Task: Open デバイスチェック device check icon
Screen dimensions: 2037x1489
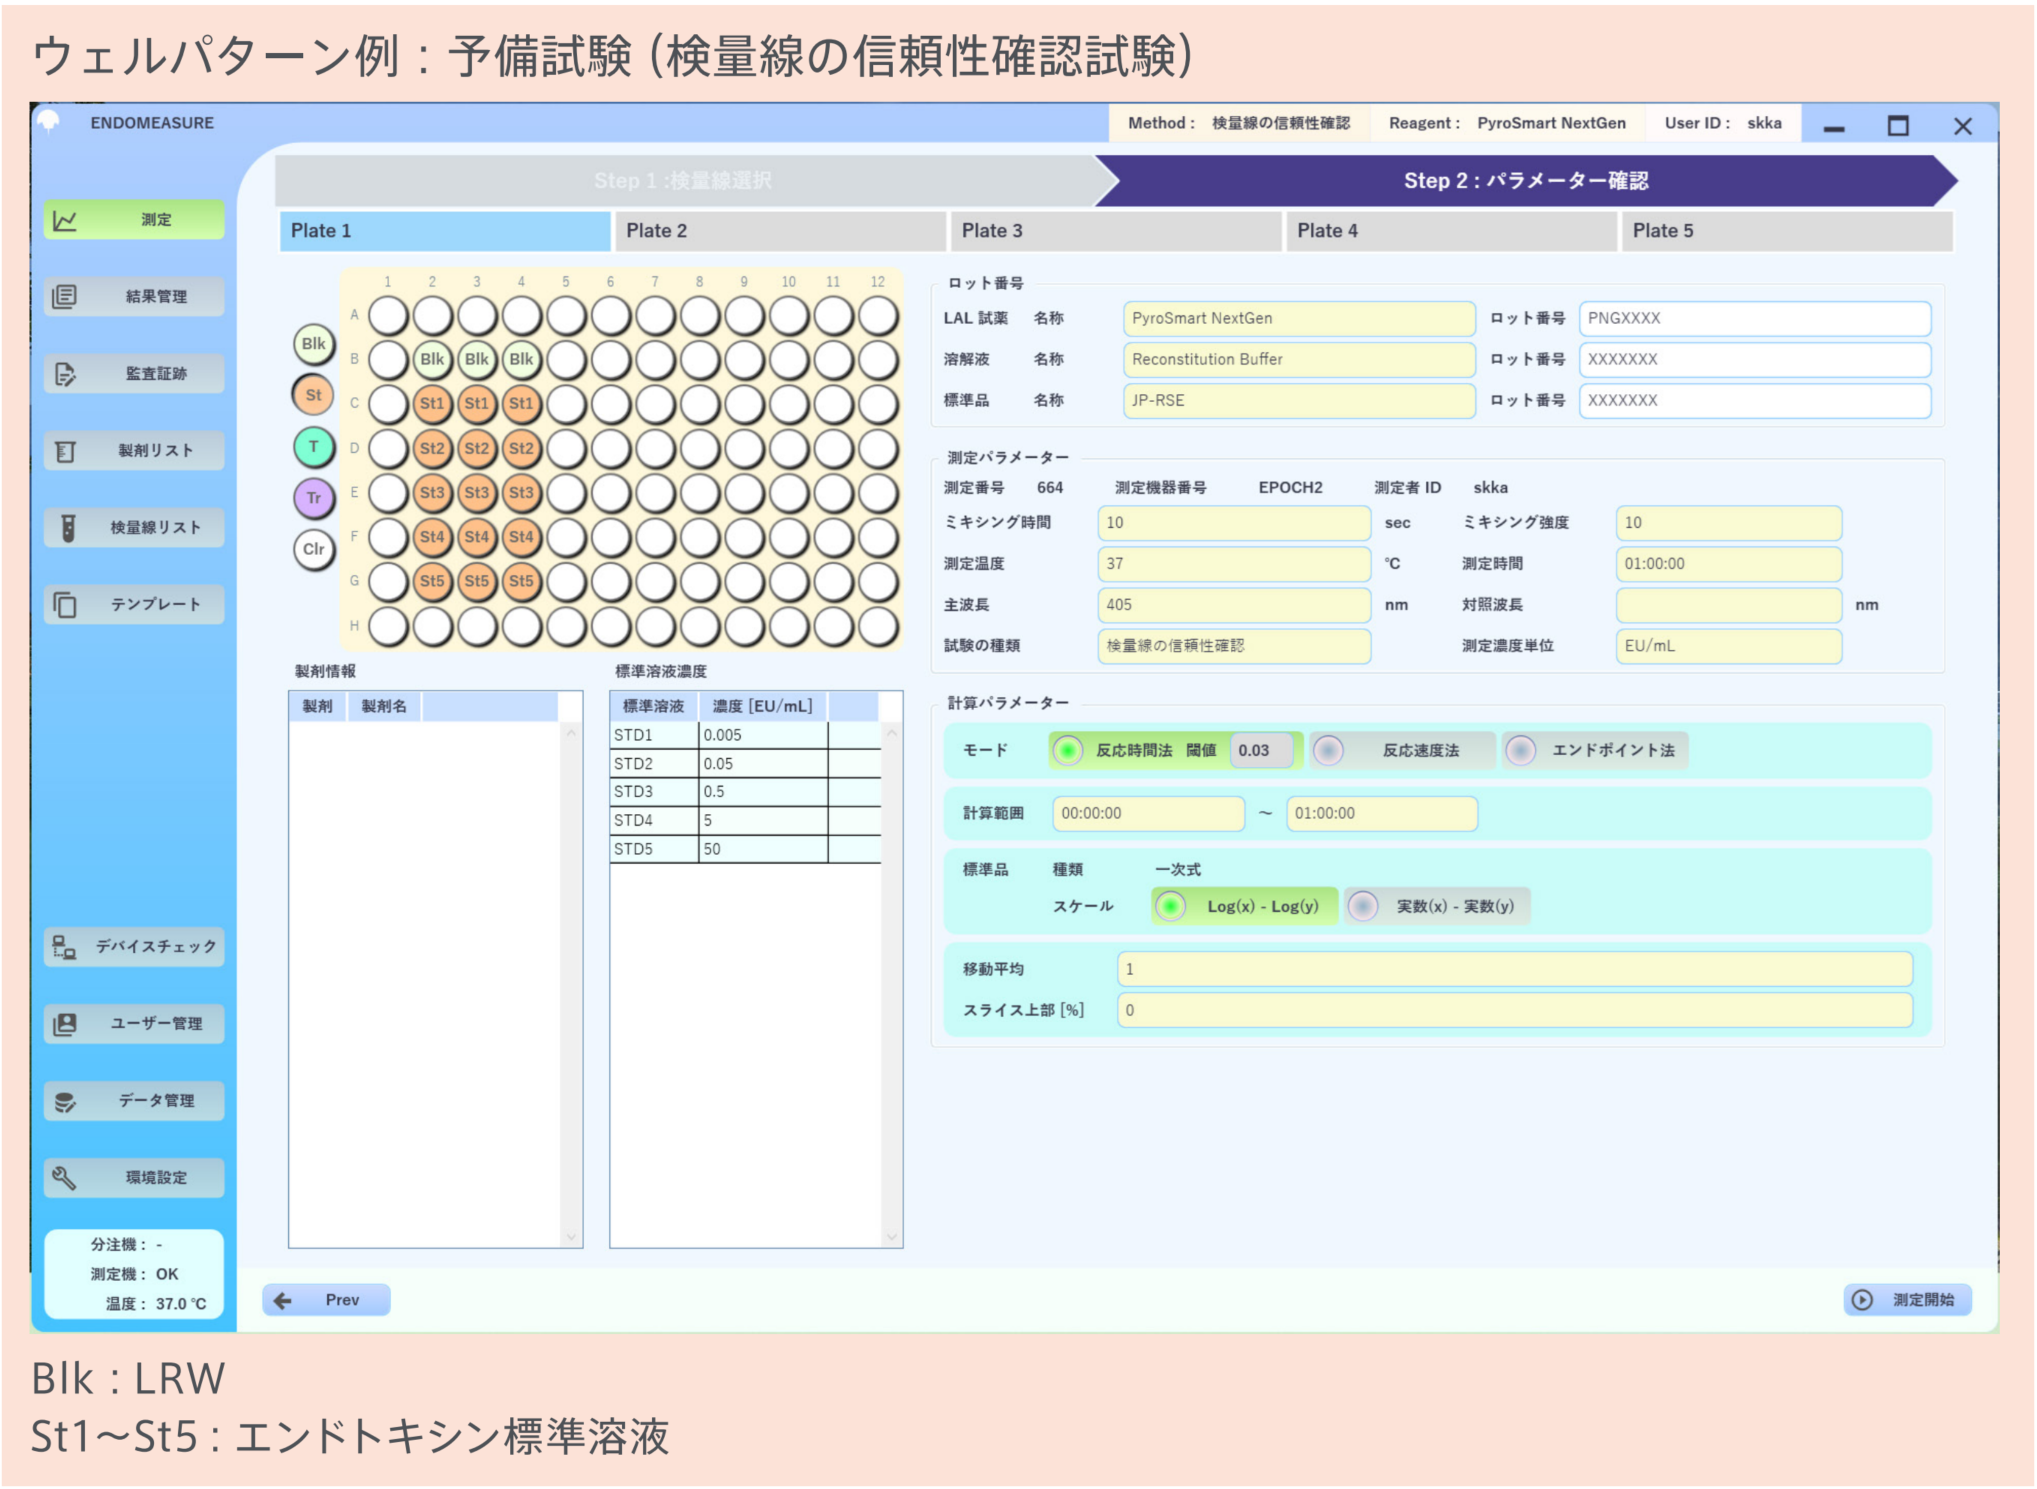Action: (66, 947)
